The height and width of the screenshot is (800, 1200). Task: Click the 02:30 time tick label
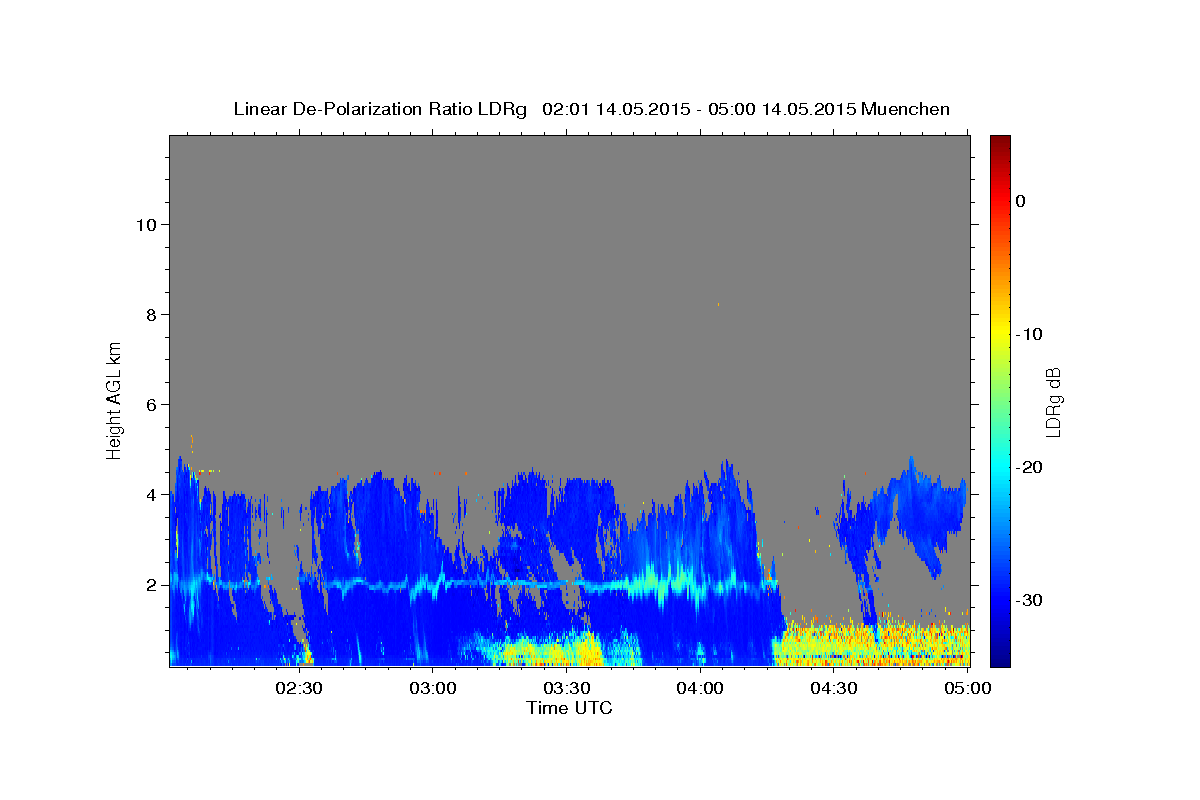299,687
